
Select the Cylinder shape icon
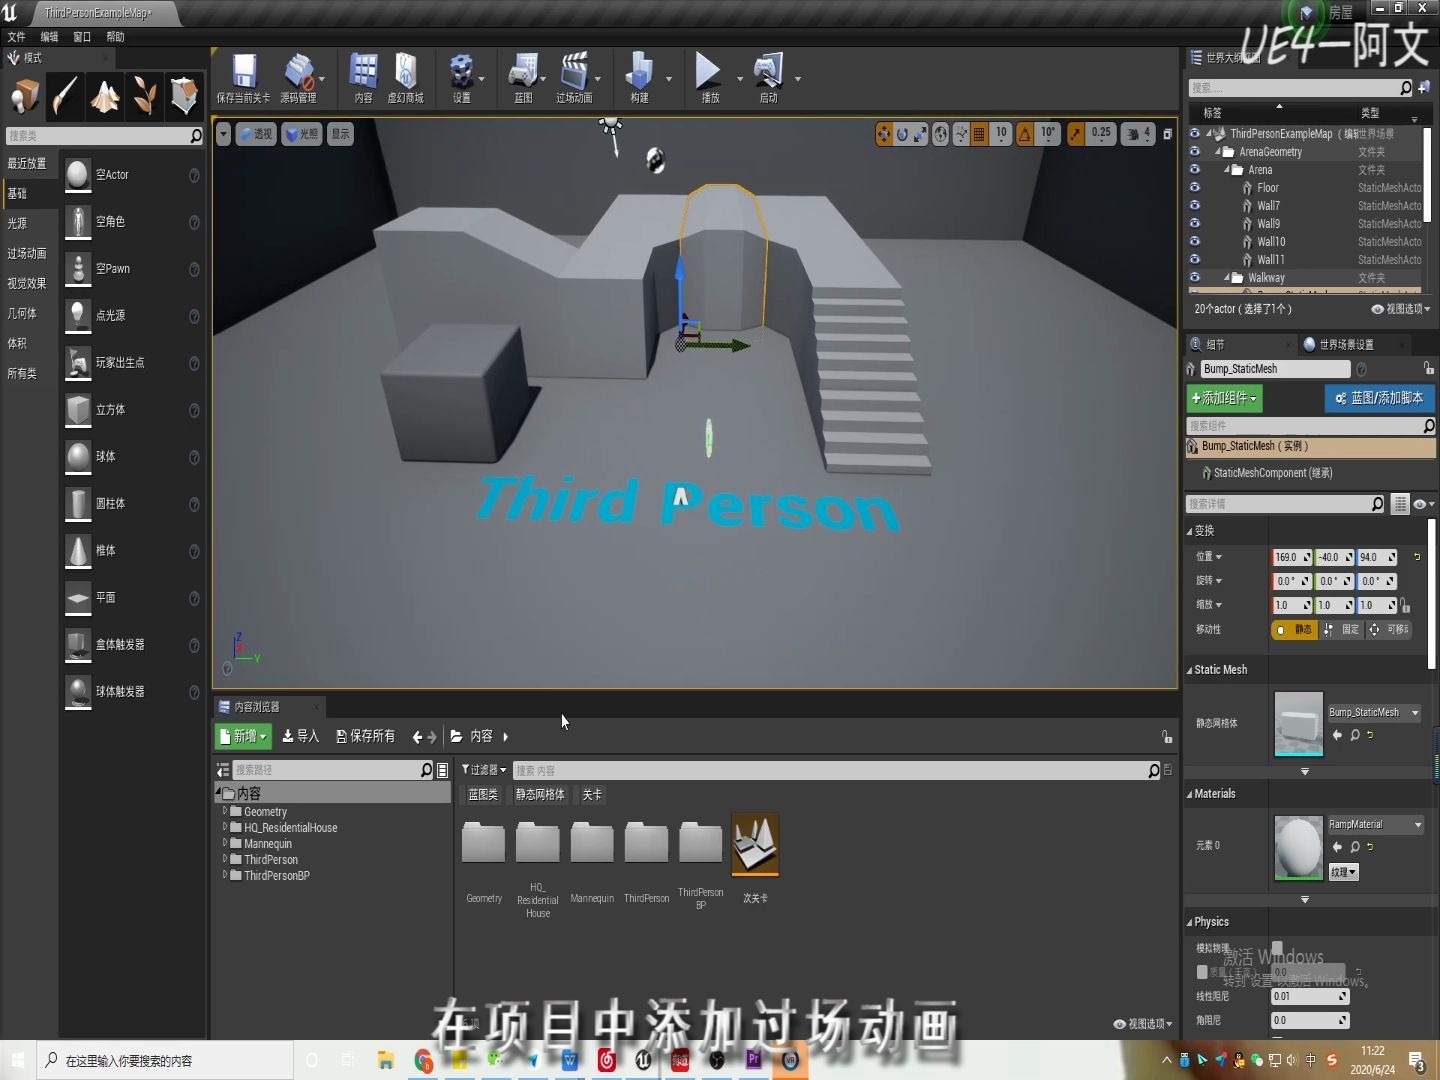pyautogui.click(x=78, y=504)
